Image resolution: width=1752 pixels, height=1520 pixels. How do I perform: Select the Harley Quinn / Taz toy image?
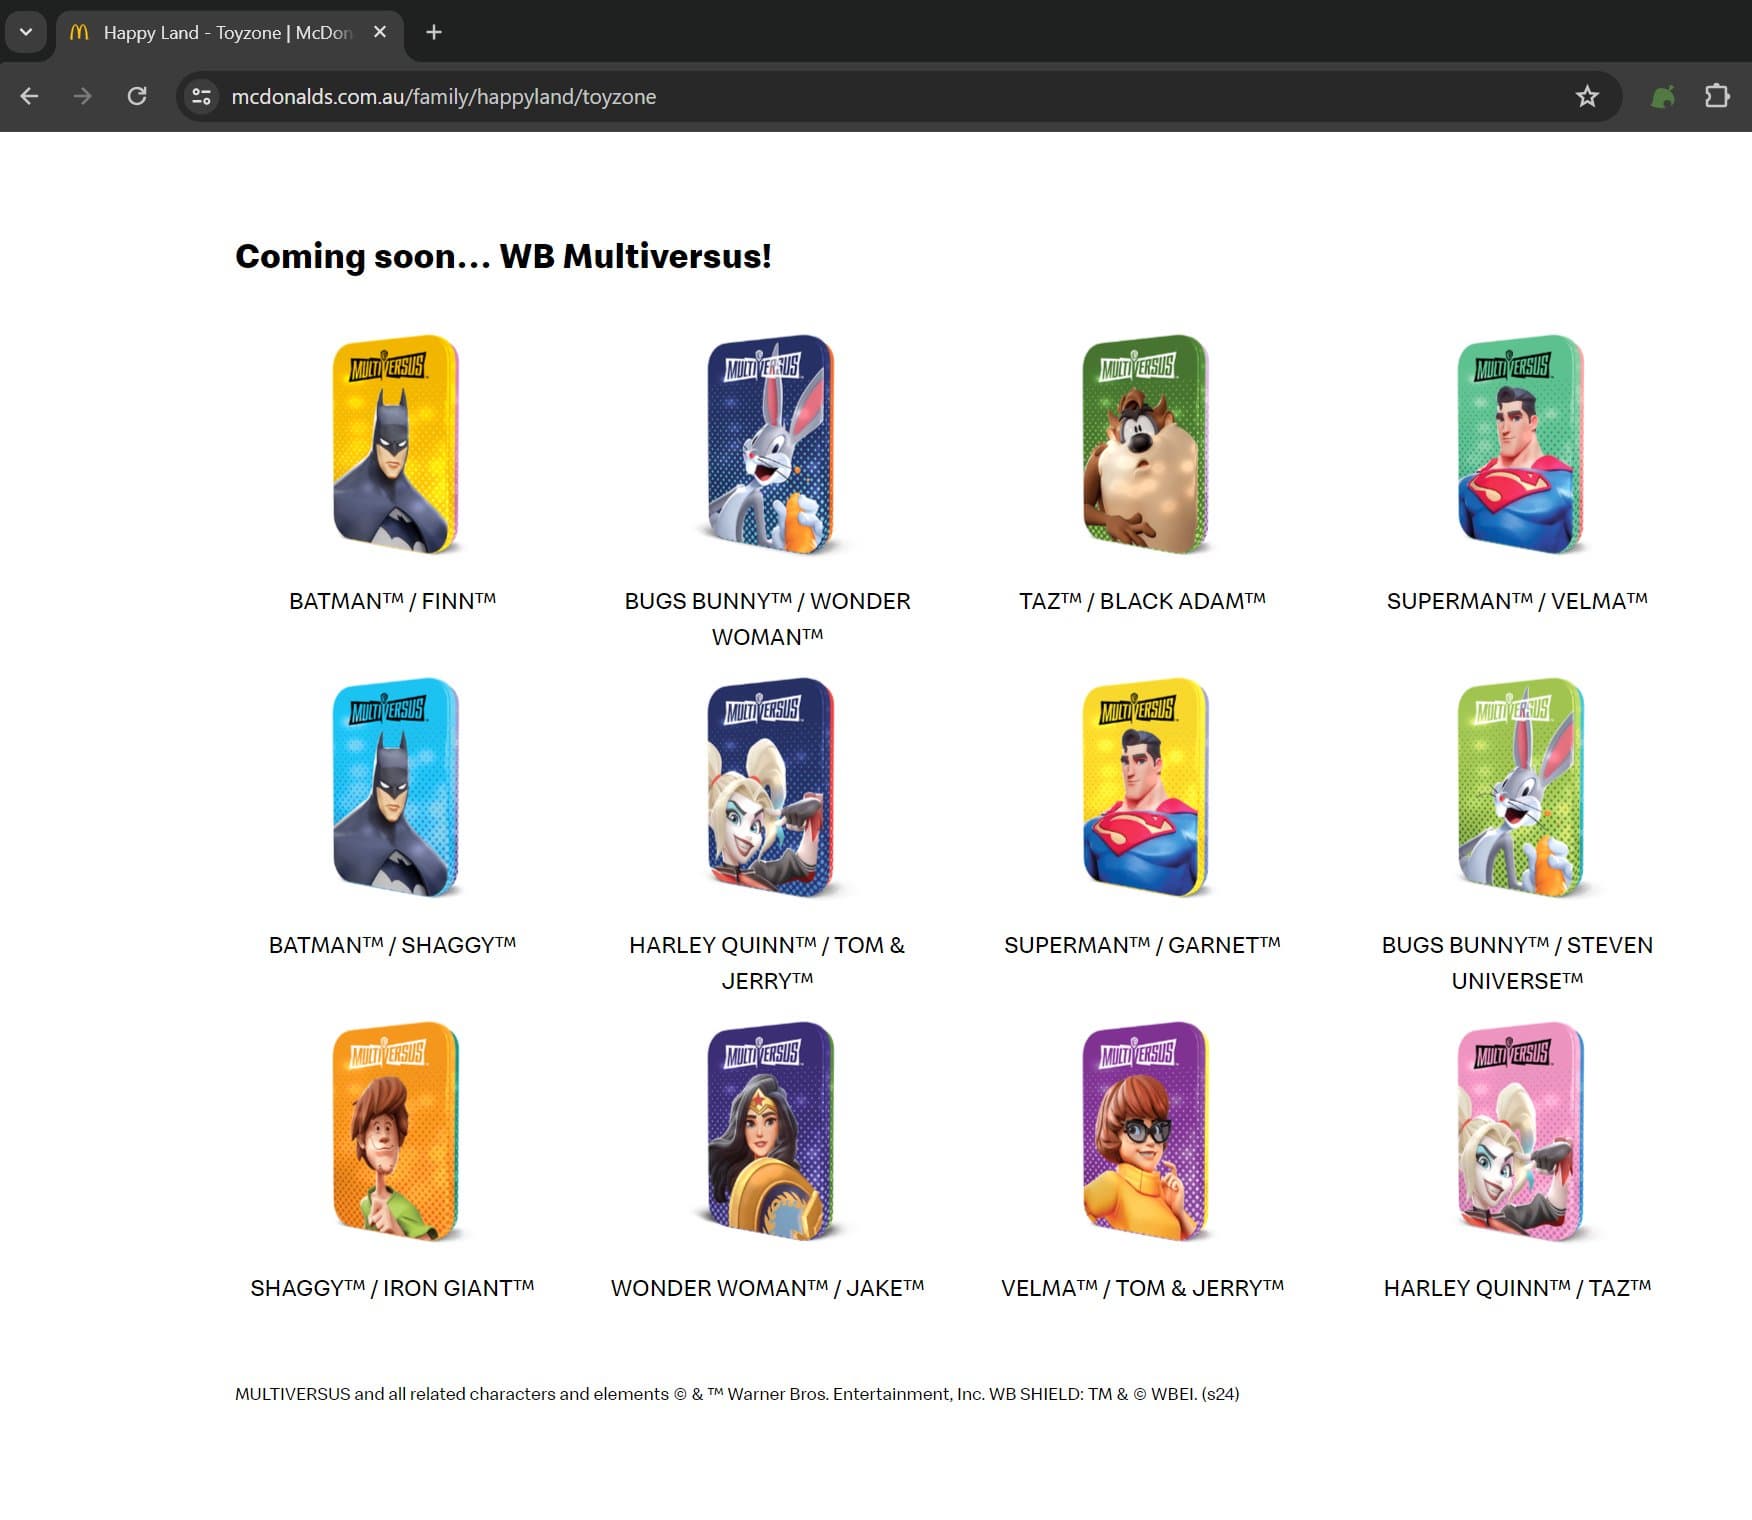(1520, 1131)
